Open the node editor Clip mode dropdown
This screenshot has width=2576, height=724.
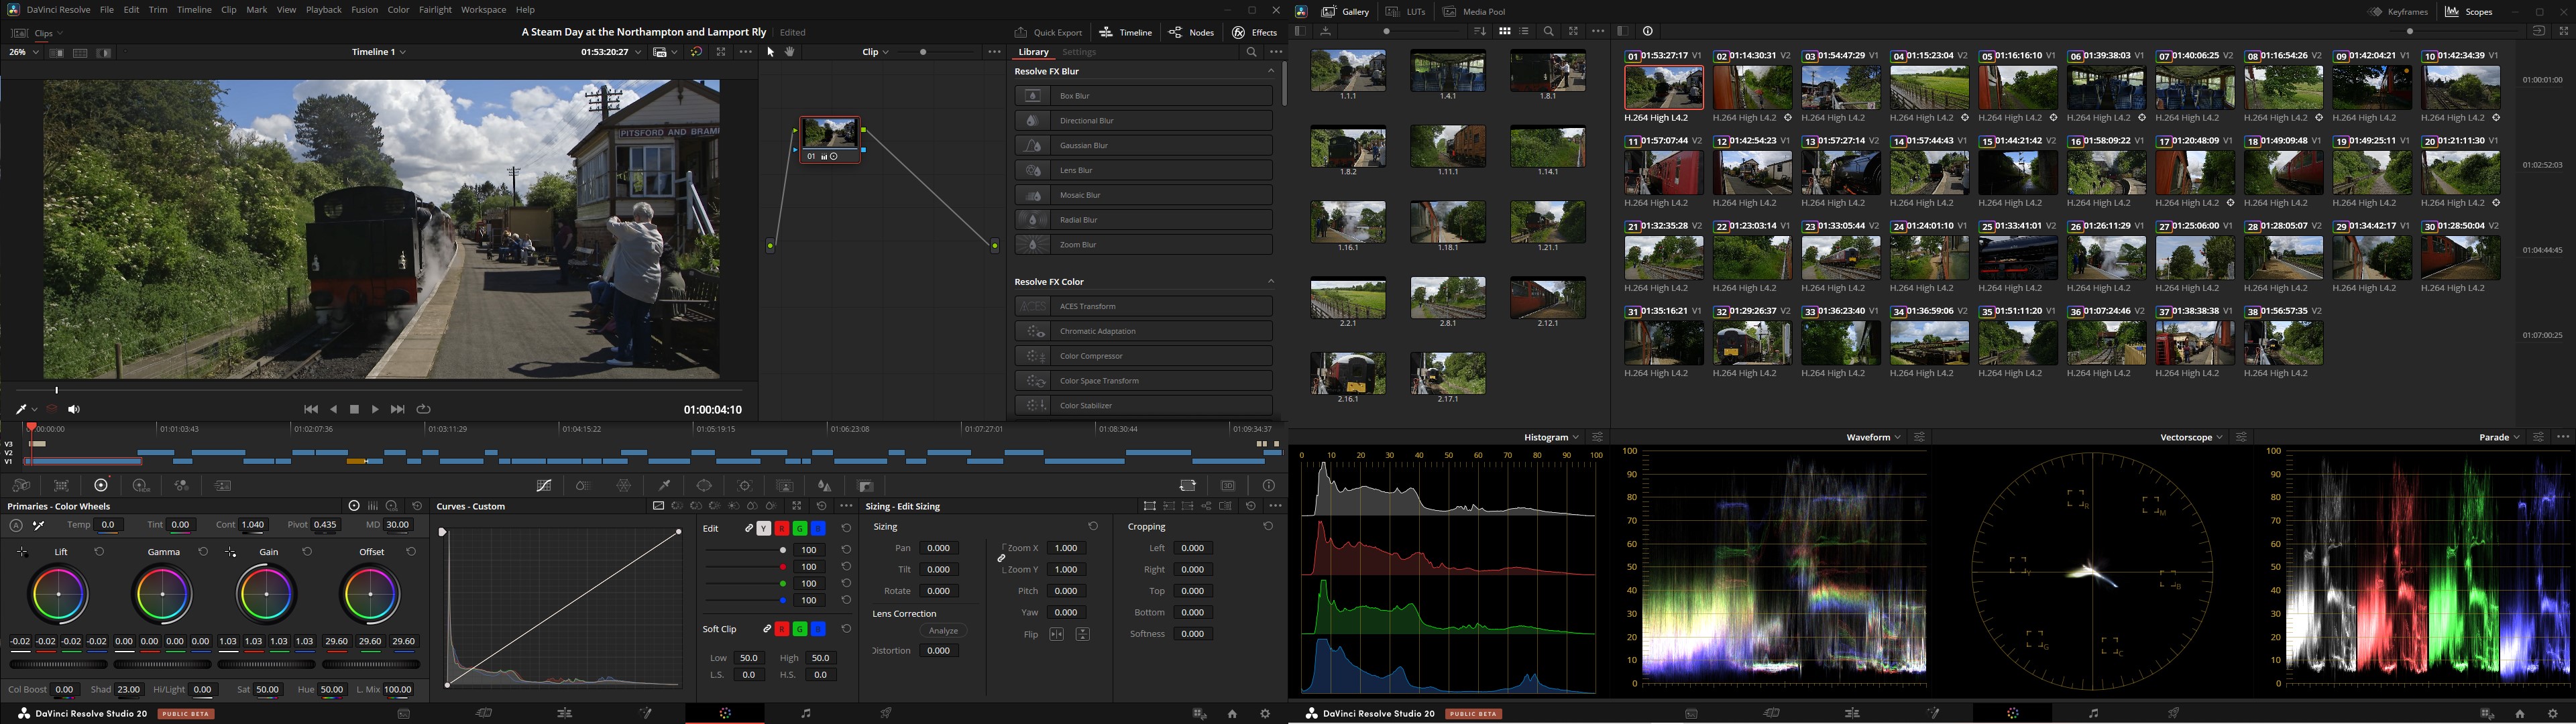point(876,52)
